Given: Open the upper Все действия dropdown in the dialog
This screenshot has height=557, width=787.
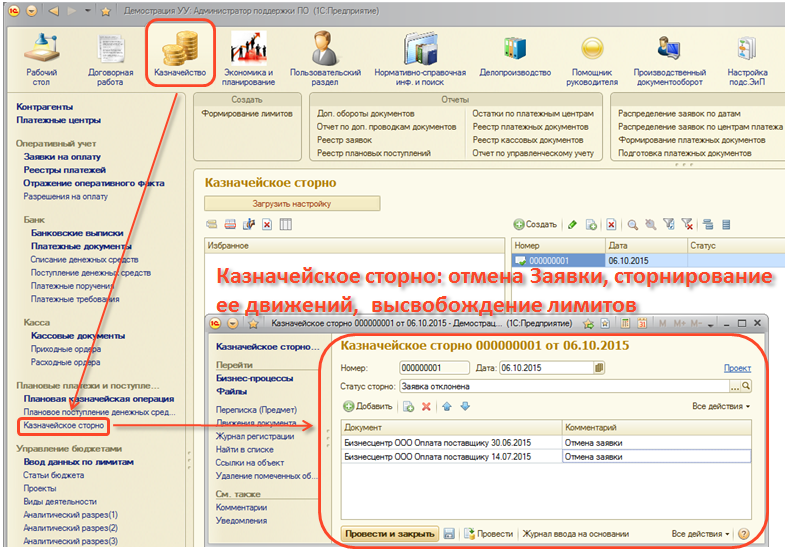Looking at the screenshot, I should (x=720, y=407).
